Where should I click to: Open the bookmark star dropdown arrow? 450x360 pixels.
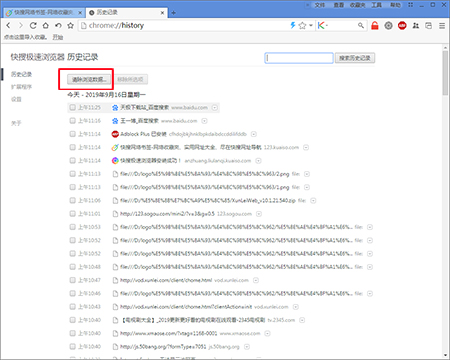click(x=311, y=25)
